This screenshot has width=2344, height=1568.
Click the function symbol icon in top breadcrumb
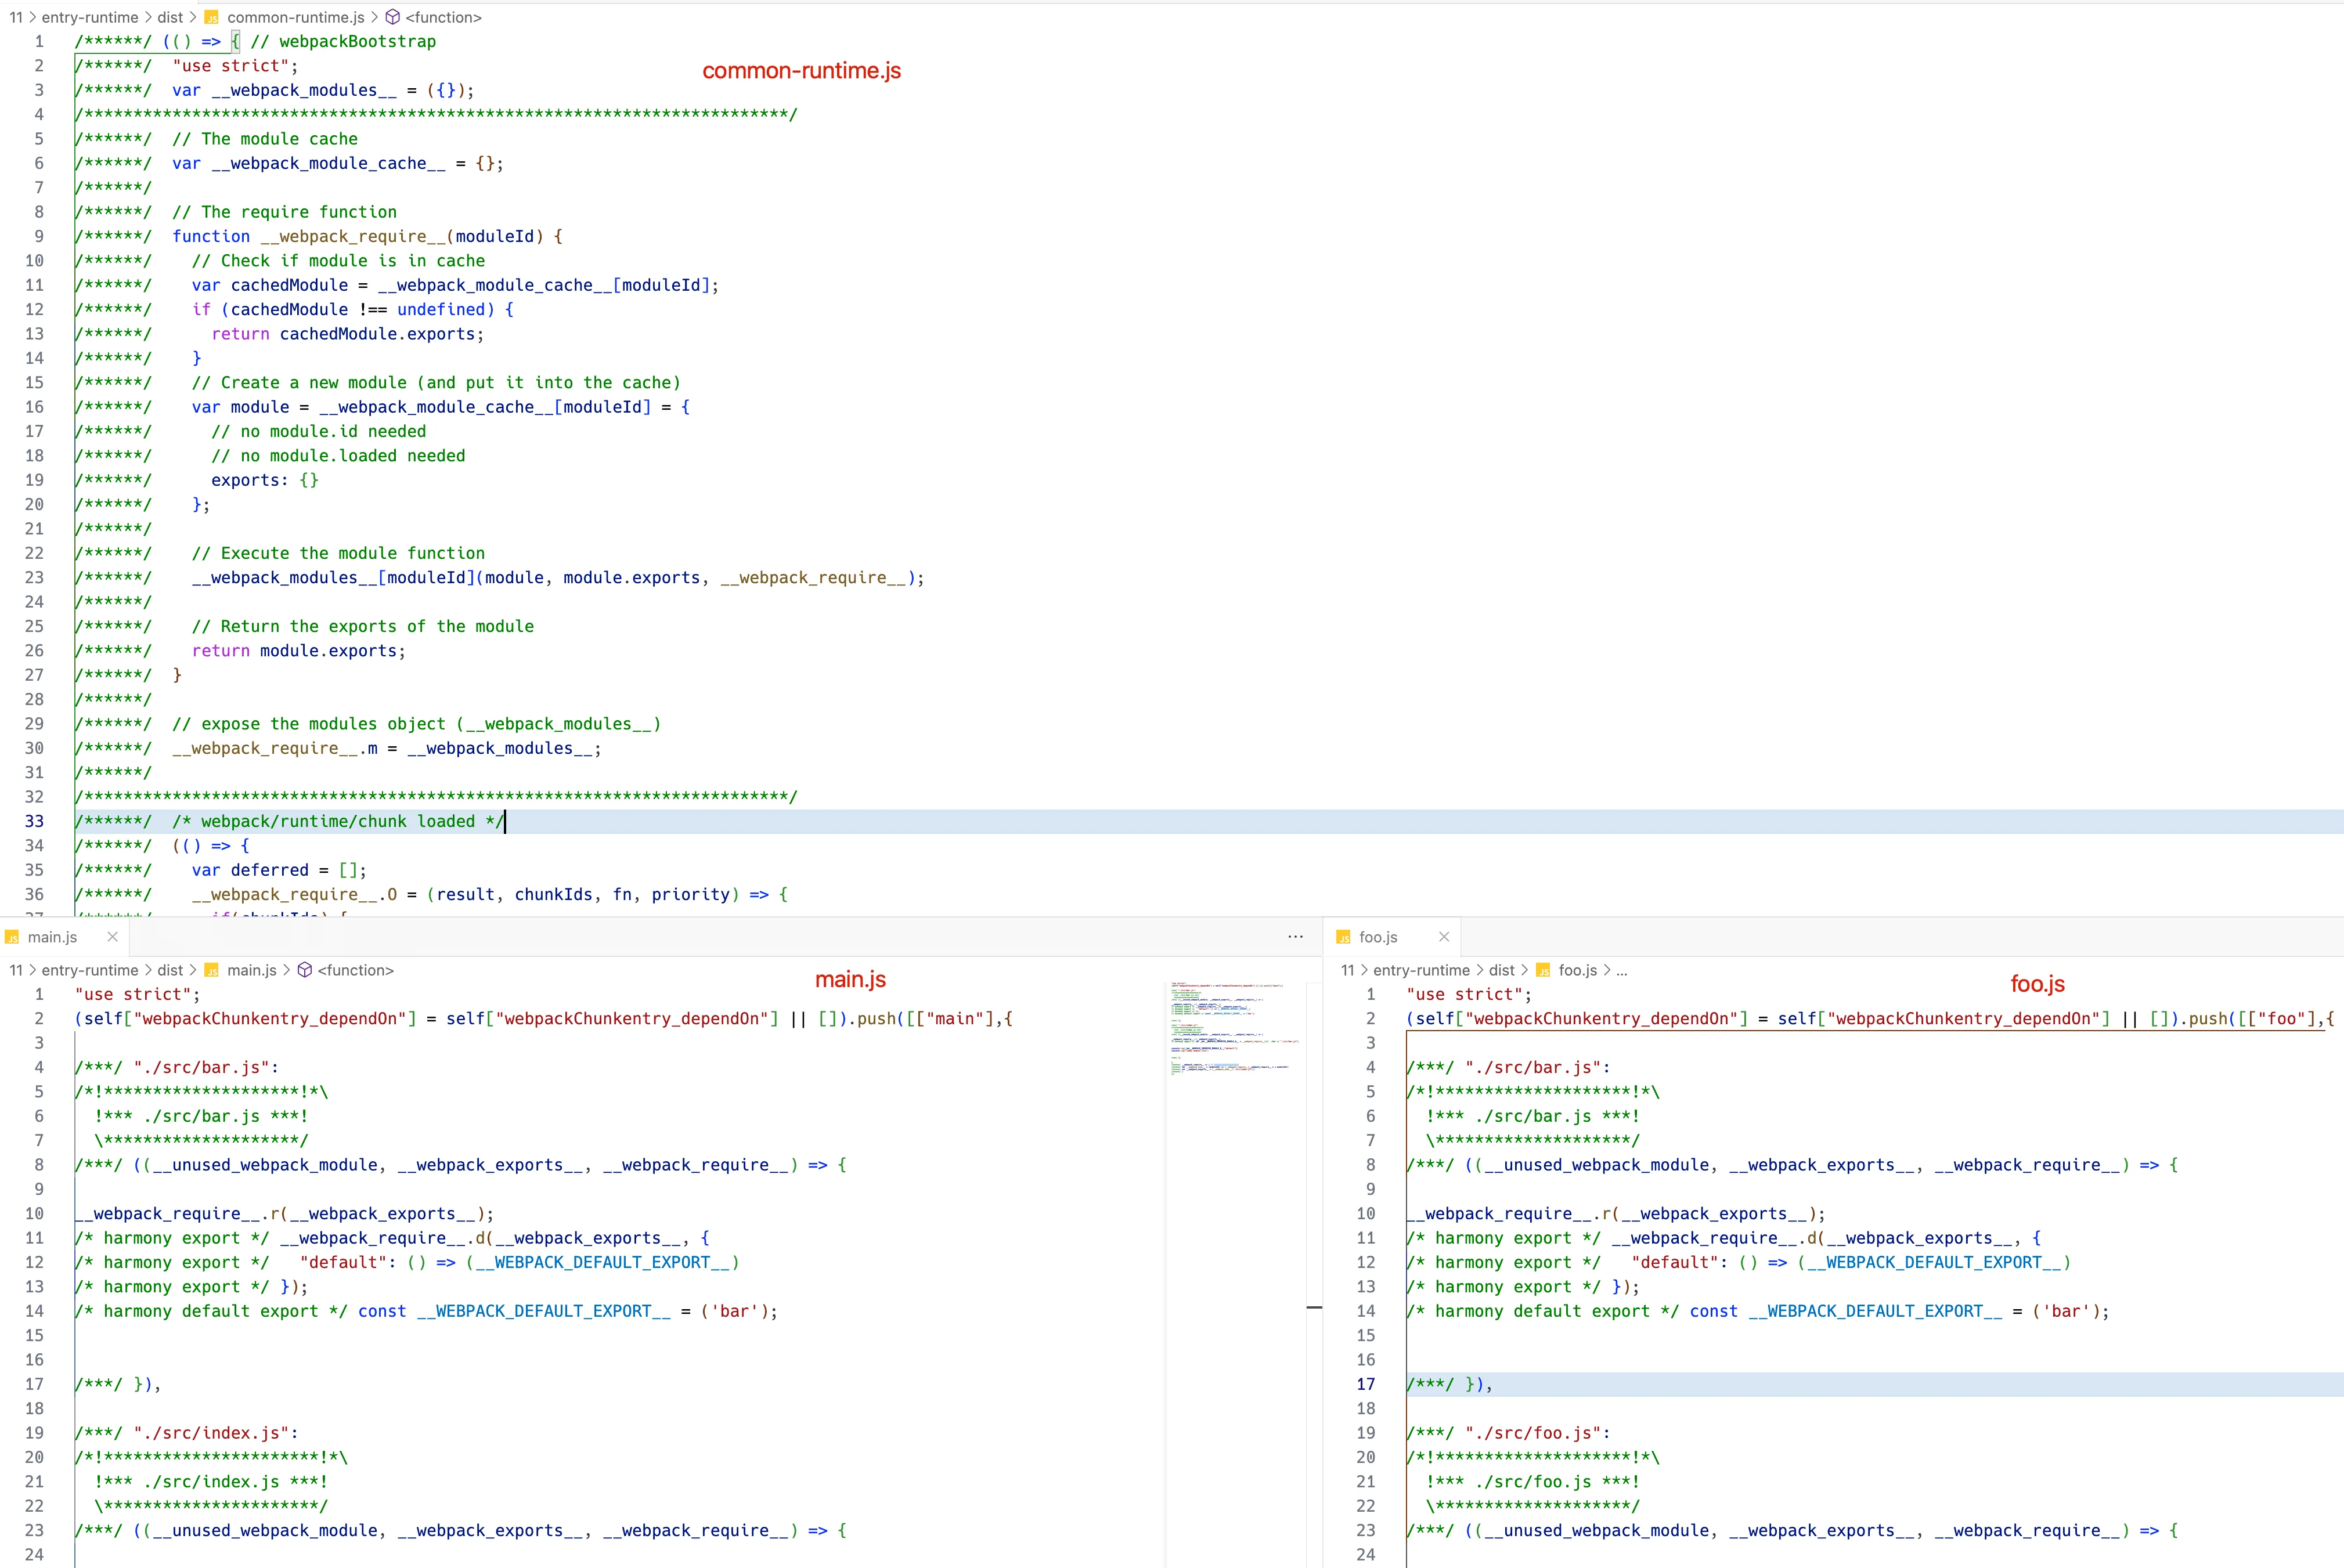click(x=393, y=17)
